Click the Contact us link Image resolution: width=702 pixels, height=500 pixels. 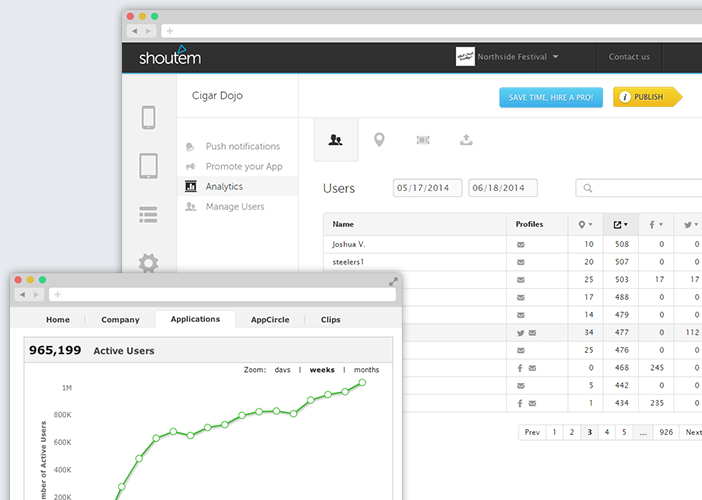coord(629,57)
